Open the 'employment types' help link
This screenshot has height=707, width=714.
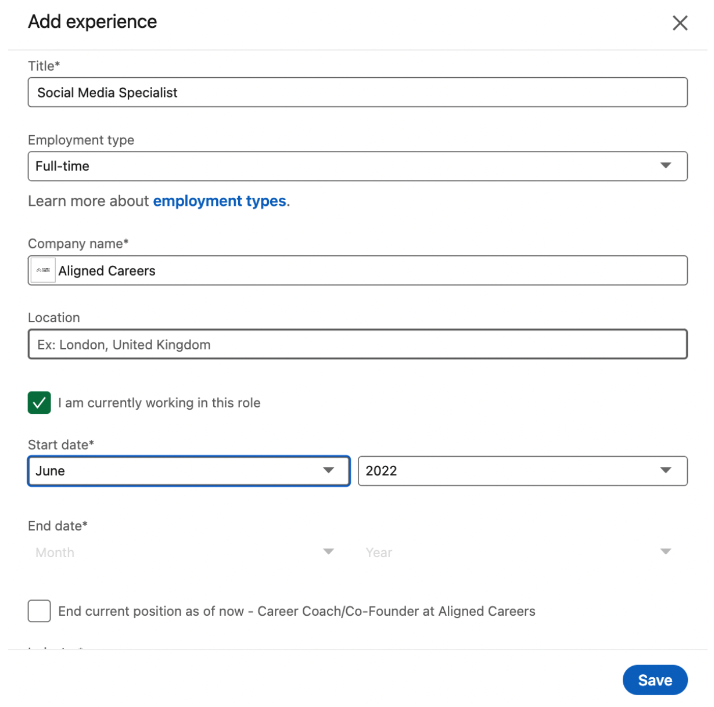point(220,201)
